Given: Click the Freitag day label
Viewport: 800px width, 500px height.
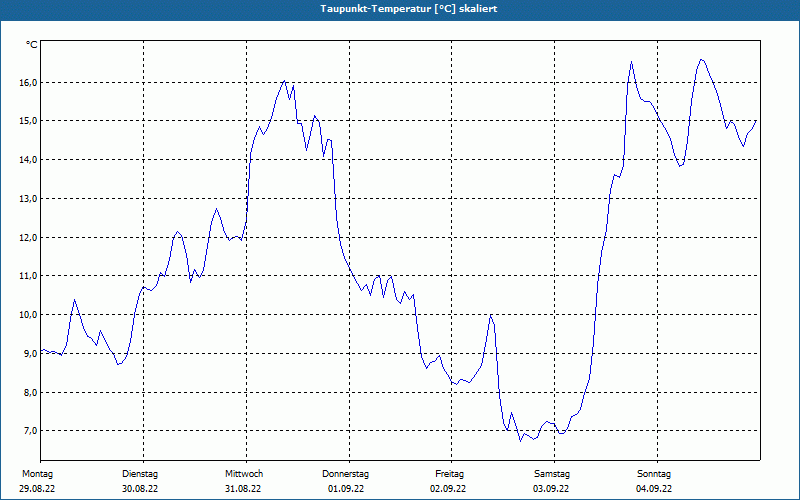Looking at the screenshot, I should tap(449, 474).
